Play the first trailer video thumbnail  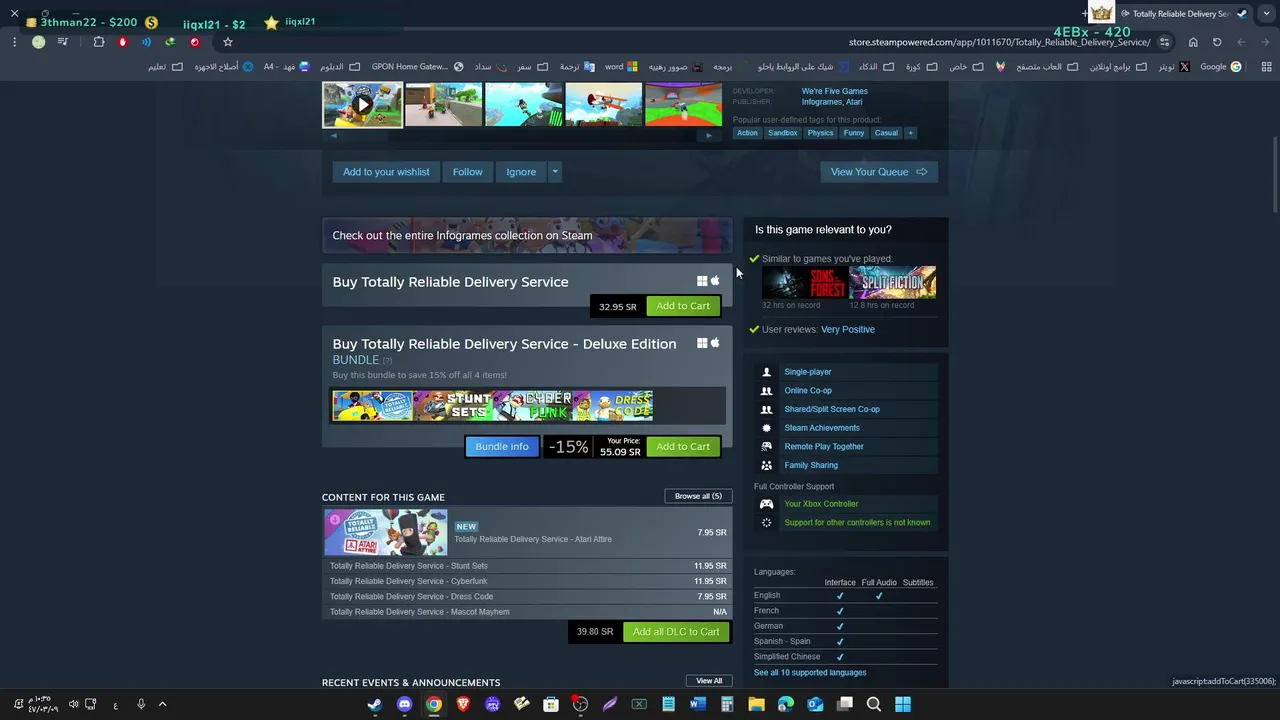coord(363,104)
